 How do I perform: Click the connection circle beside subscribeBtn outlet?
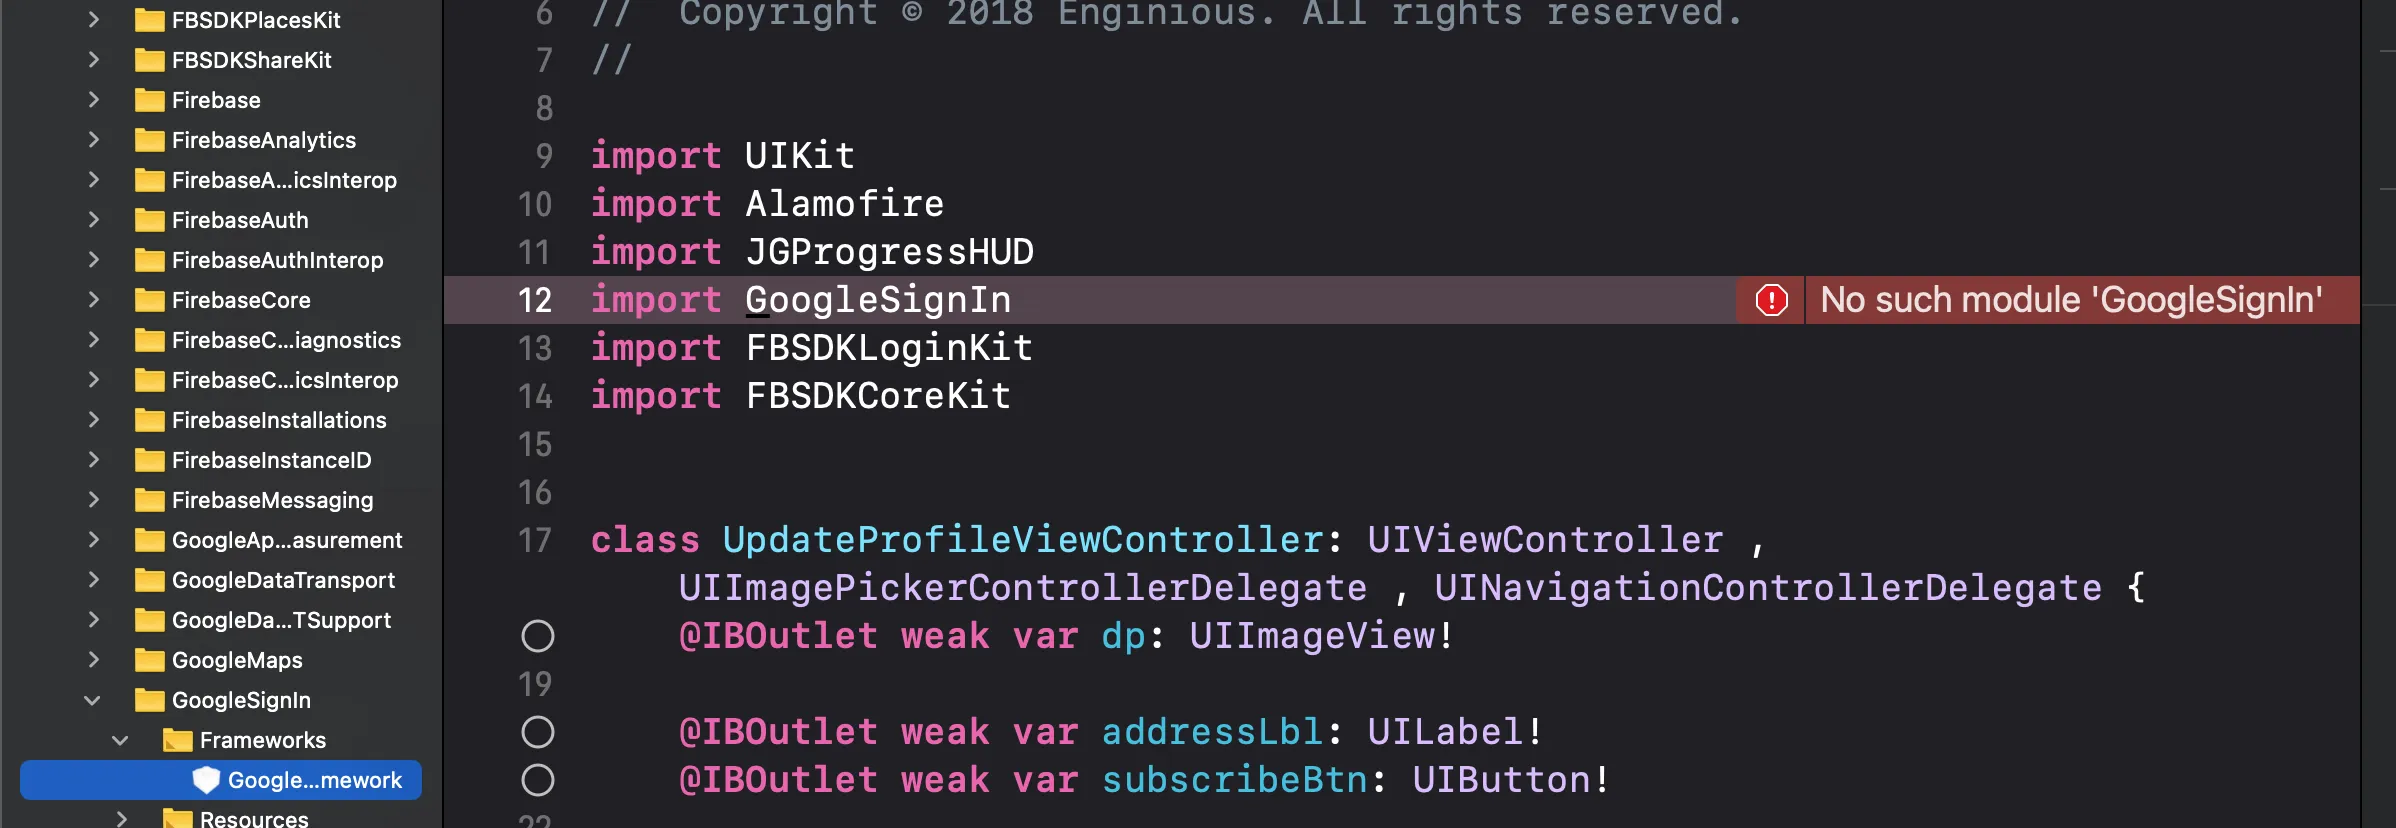537,780
